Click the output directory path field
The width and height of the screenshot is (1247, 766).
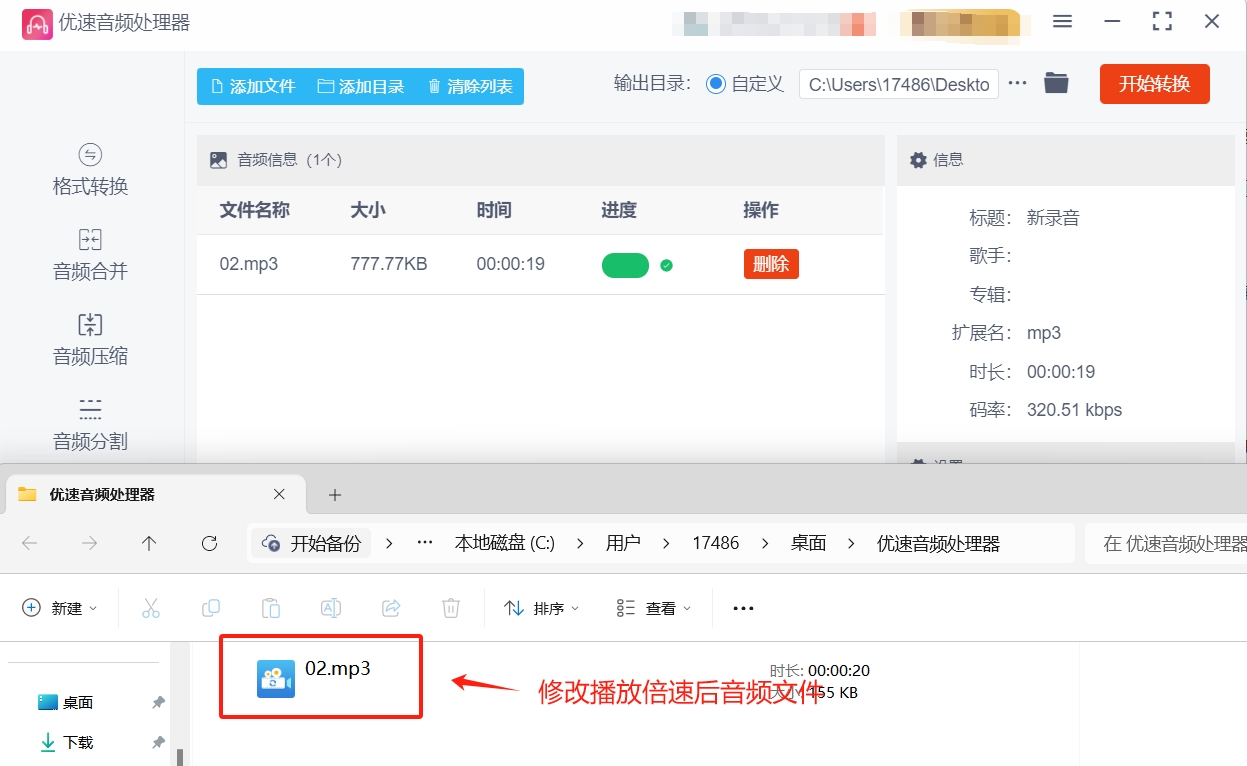[899, 85]
